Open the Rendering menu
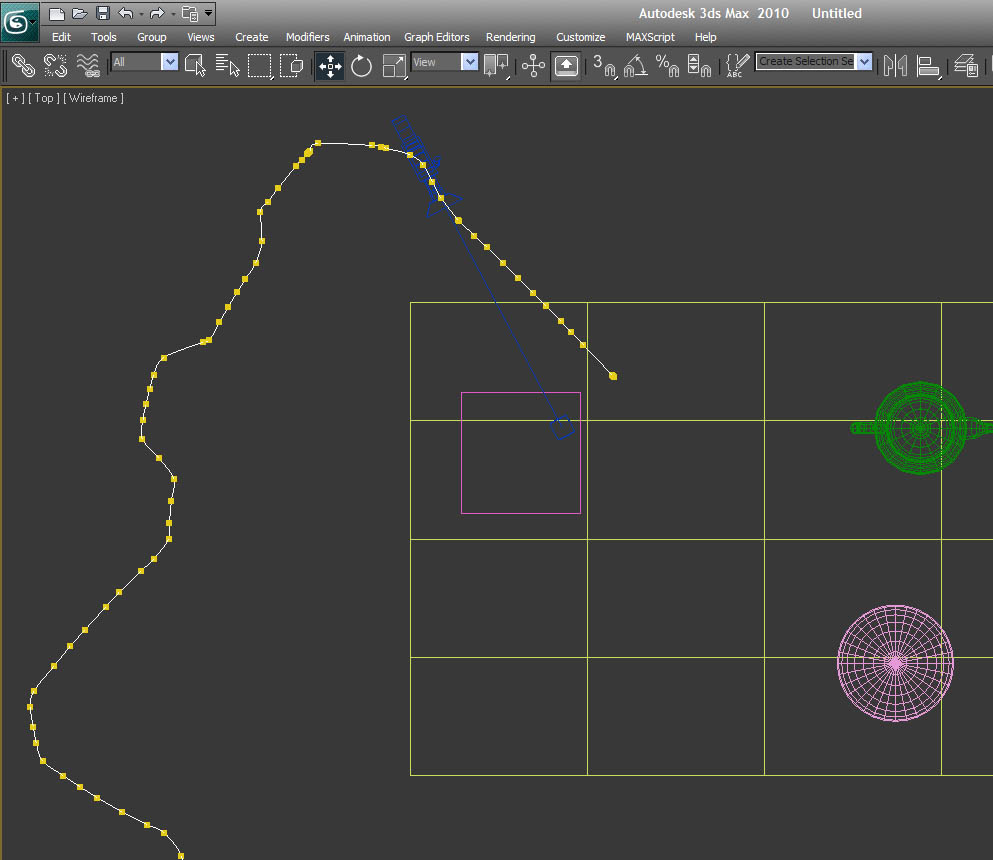993x860 pixels. pos(510,37)
